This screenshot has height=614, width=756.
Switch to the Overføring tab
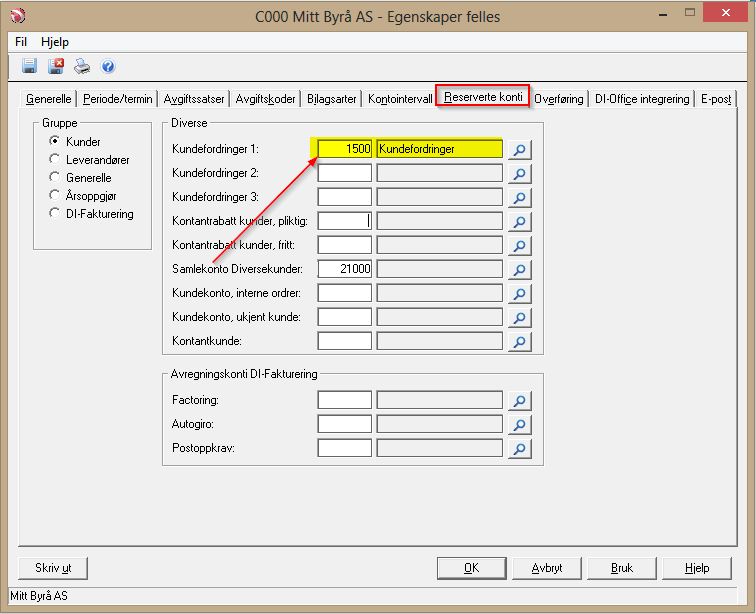click(559, 99)
